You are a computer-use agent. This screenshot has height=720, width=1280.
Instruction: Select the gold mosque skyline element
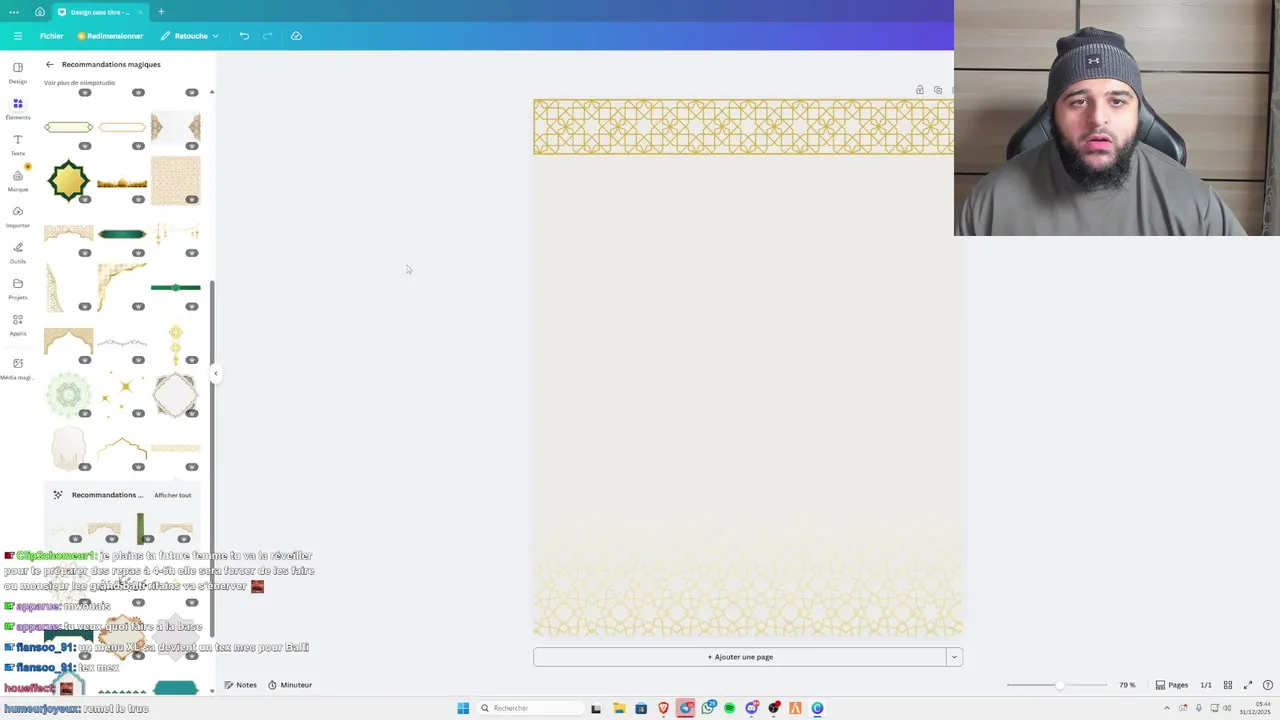[x=122, y=183]
